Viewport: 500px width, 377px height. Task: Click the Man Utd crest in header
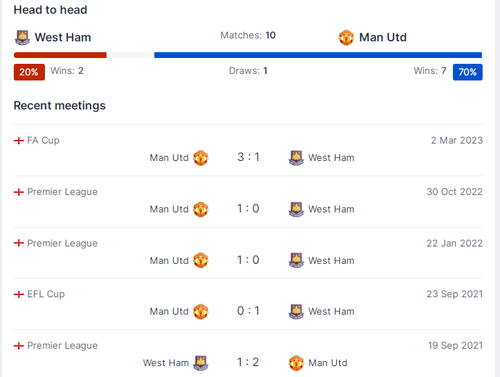tap(346, 37)
